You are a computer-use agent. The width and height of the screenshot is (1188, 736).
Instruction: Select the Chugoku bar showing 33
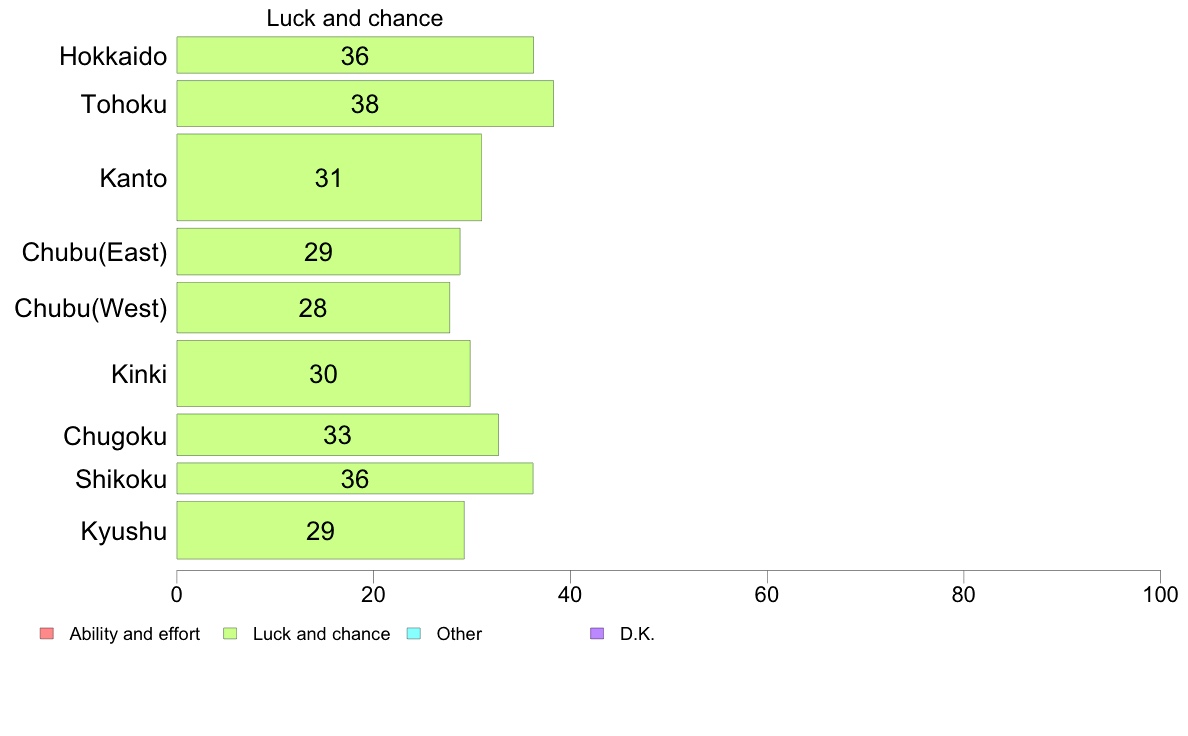[x=338, y=435]
